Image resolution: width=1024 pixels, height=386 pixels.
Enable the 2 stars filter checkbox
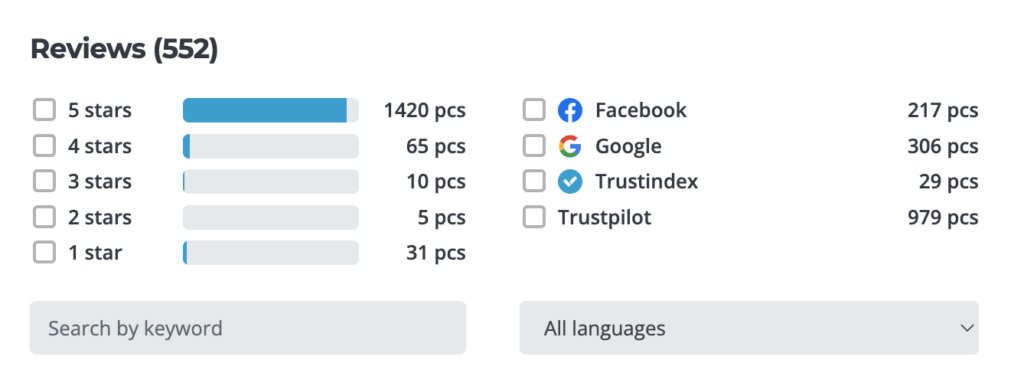coord(44,217)
